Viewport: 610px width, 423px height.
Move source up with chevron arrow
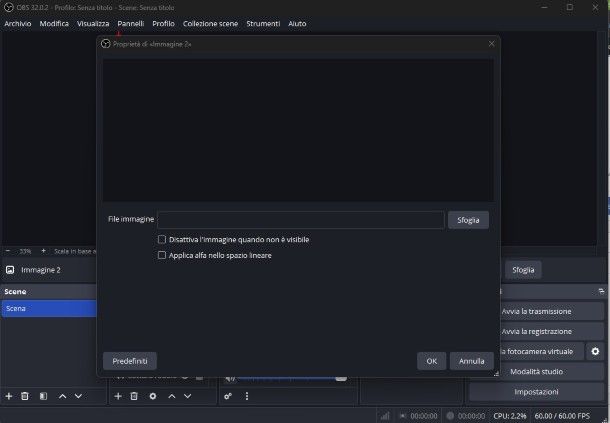[x=172, y=396]
